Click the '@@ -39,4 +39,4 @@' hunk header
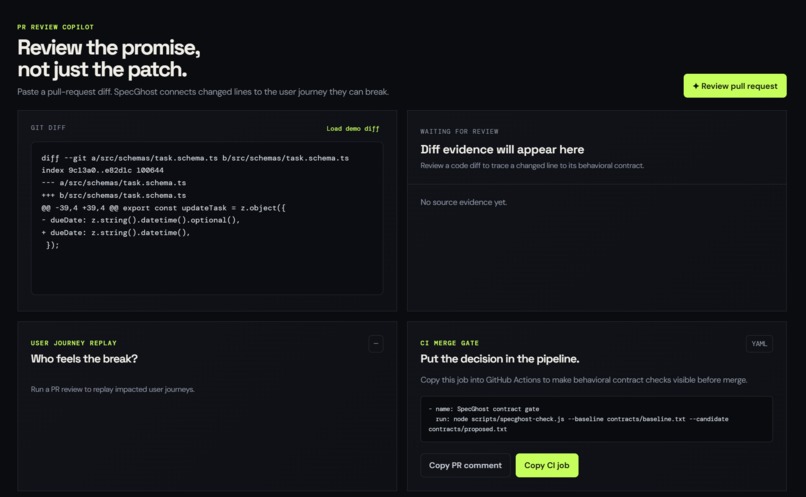Image resolution: width=806 pixels, height=497 pixels. coord(163,208)
